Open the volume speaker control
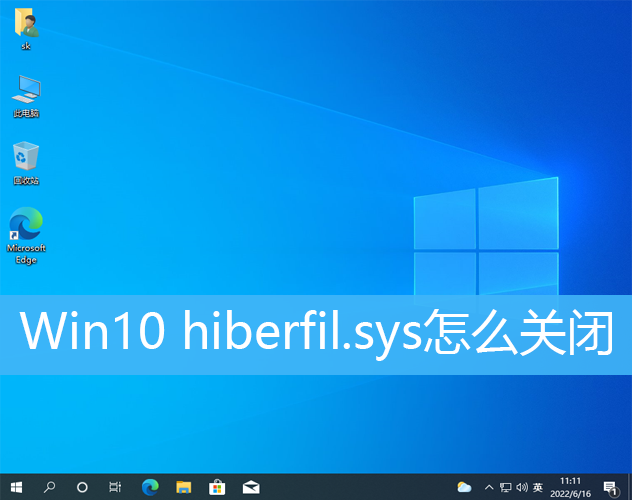632x500 pixels. click(x=521, y=487)
